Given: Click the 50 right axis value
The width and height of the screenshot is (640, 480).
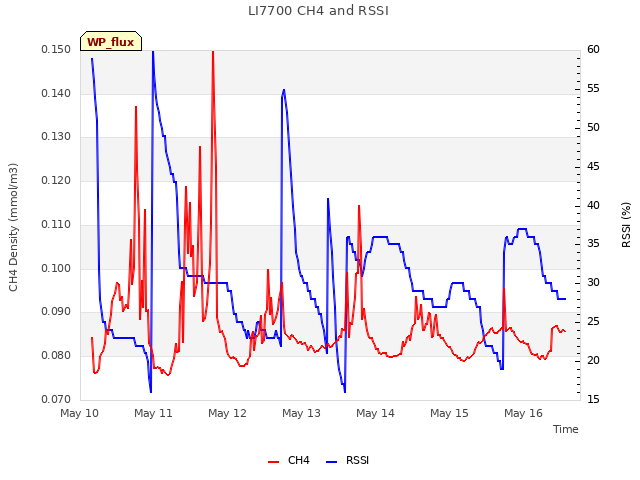Looking at the screenshot, I should (x=593, y=127).
